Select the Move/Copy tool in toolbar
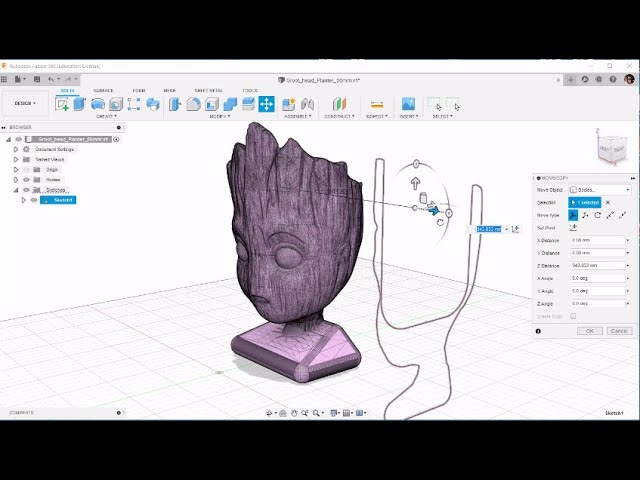 [x=267, y=104]
